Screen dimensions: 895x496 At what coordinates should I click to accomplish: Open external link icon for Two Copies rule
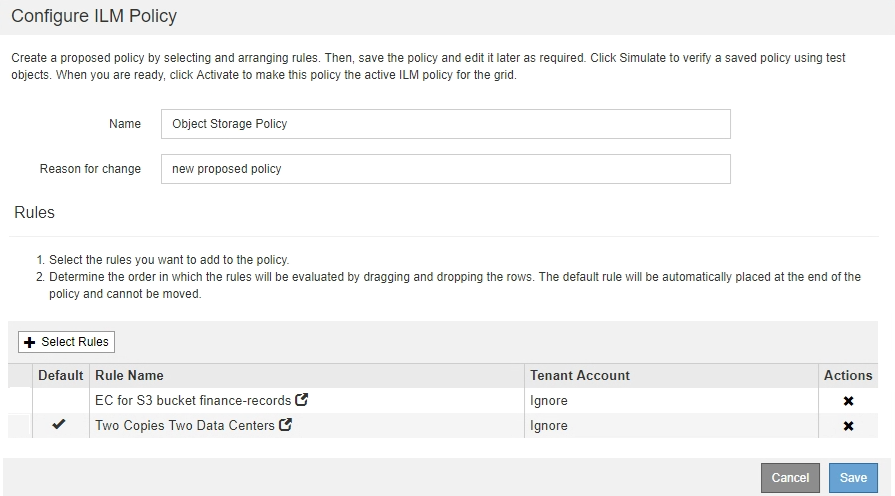pos(285,425)
